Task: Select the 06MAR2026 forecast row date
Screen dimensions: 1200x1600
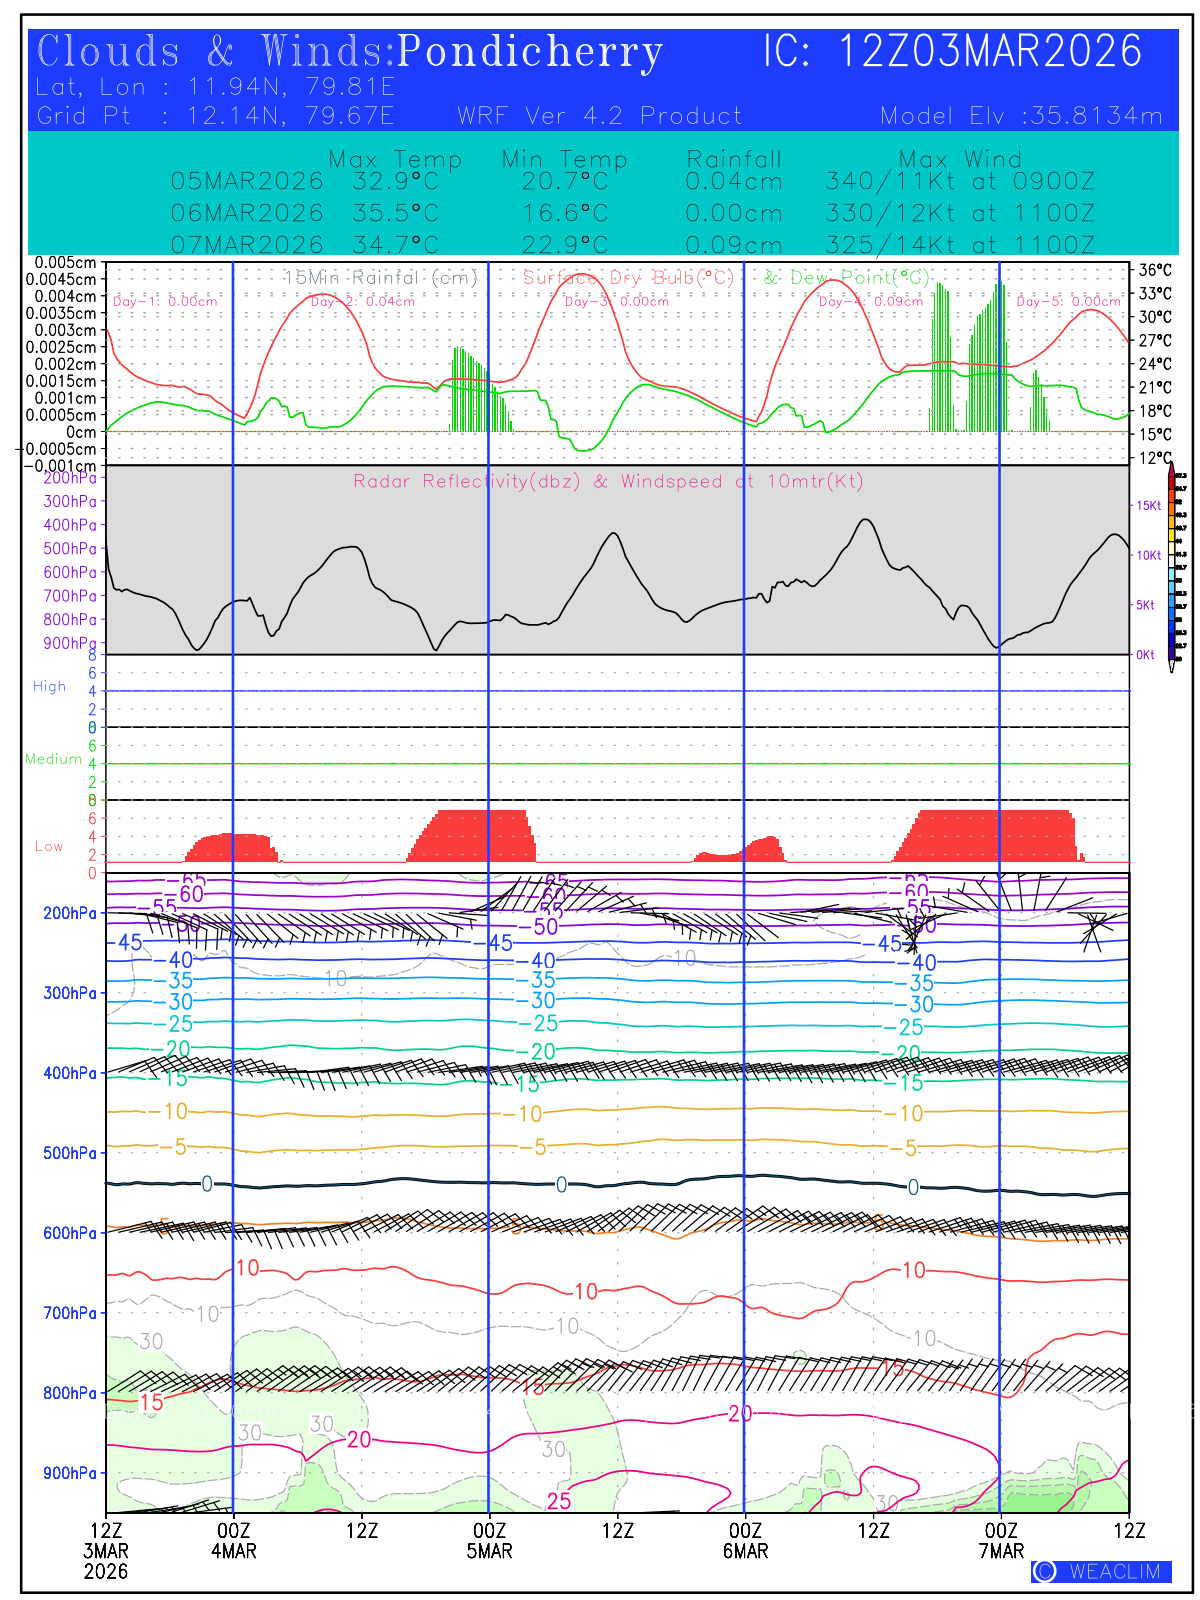Action: coord(247,213)
